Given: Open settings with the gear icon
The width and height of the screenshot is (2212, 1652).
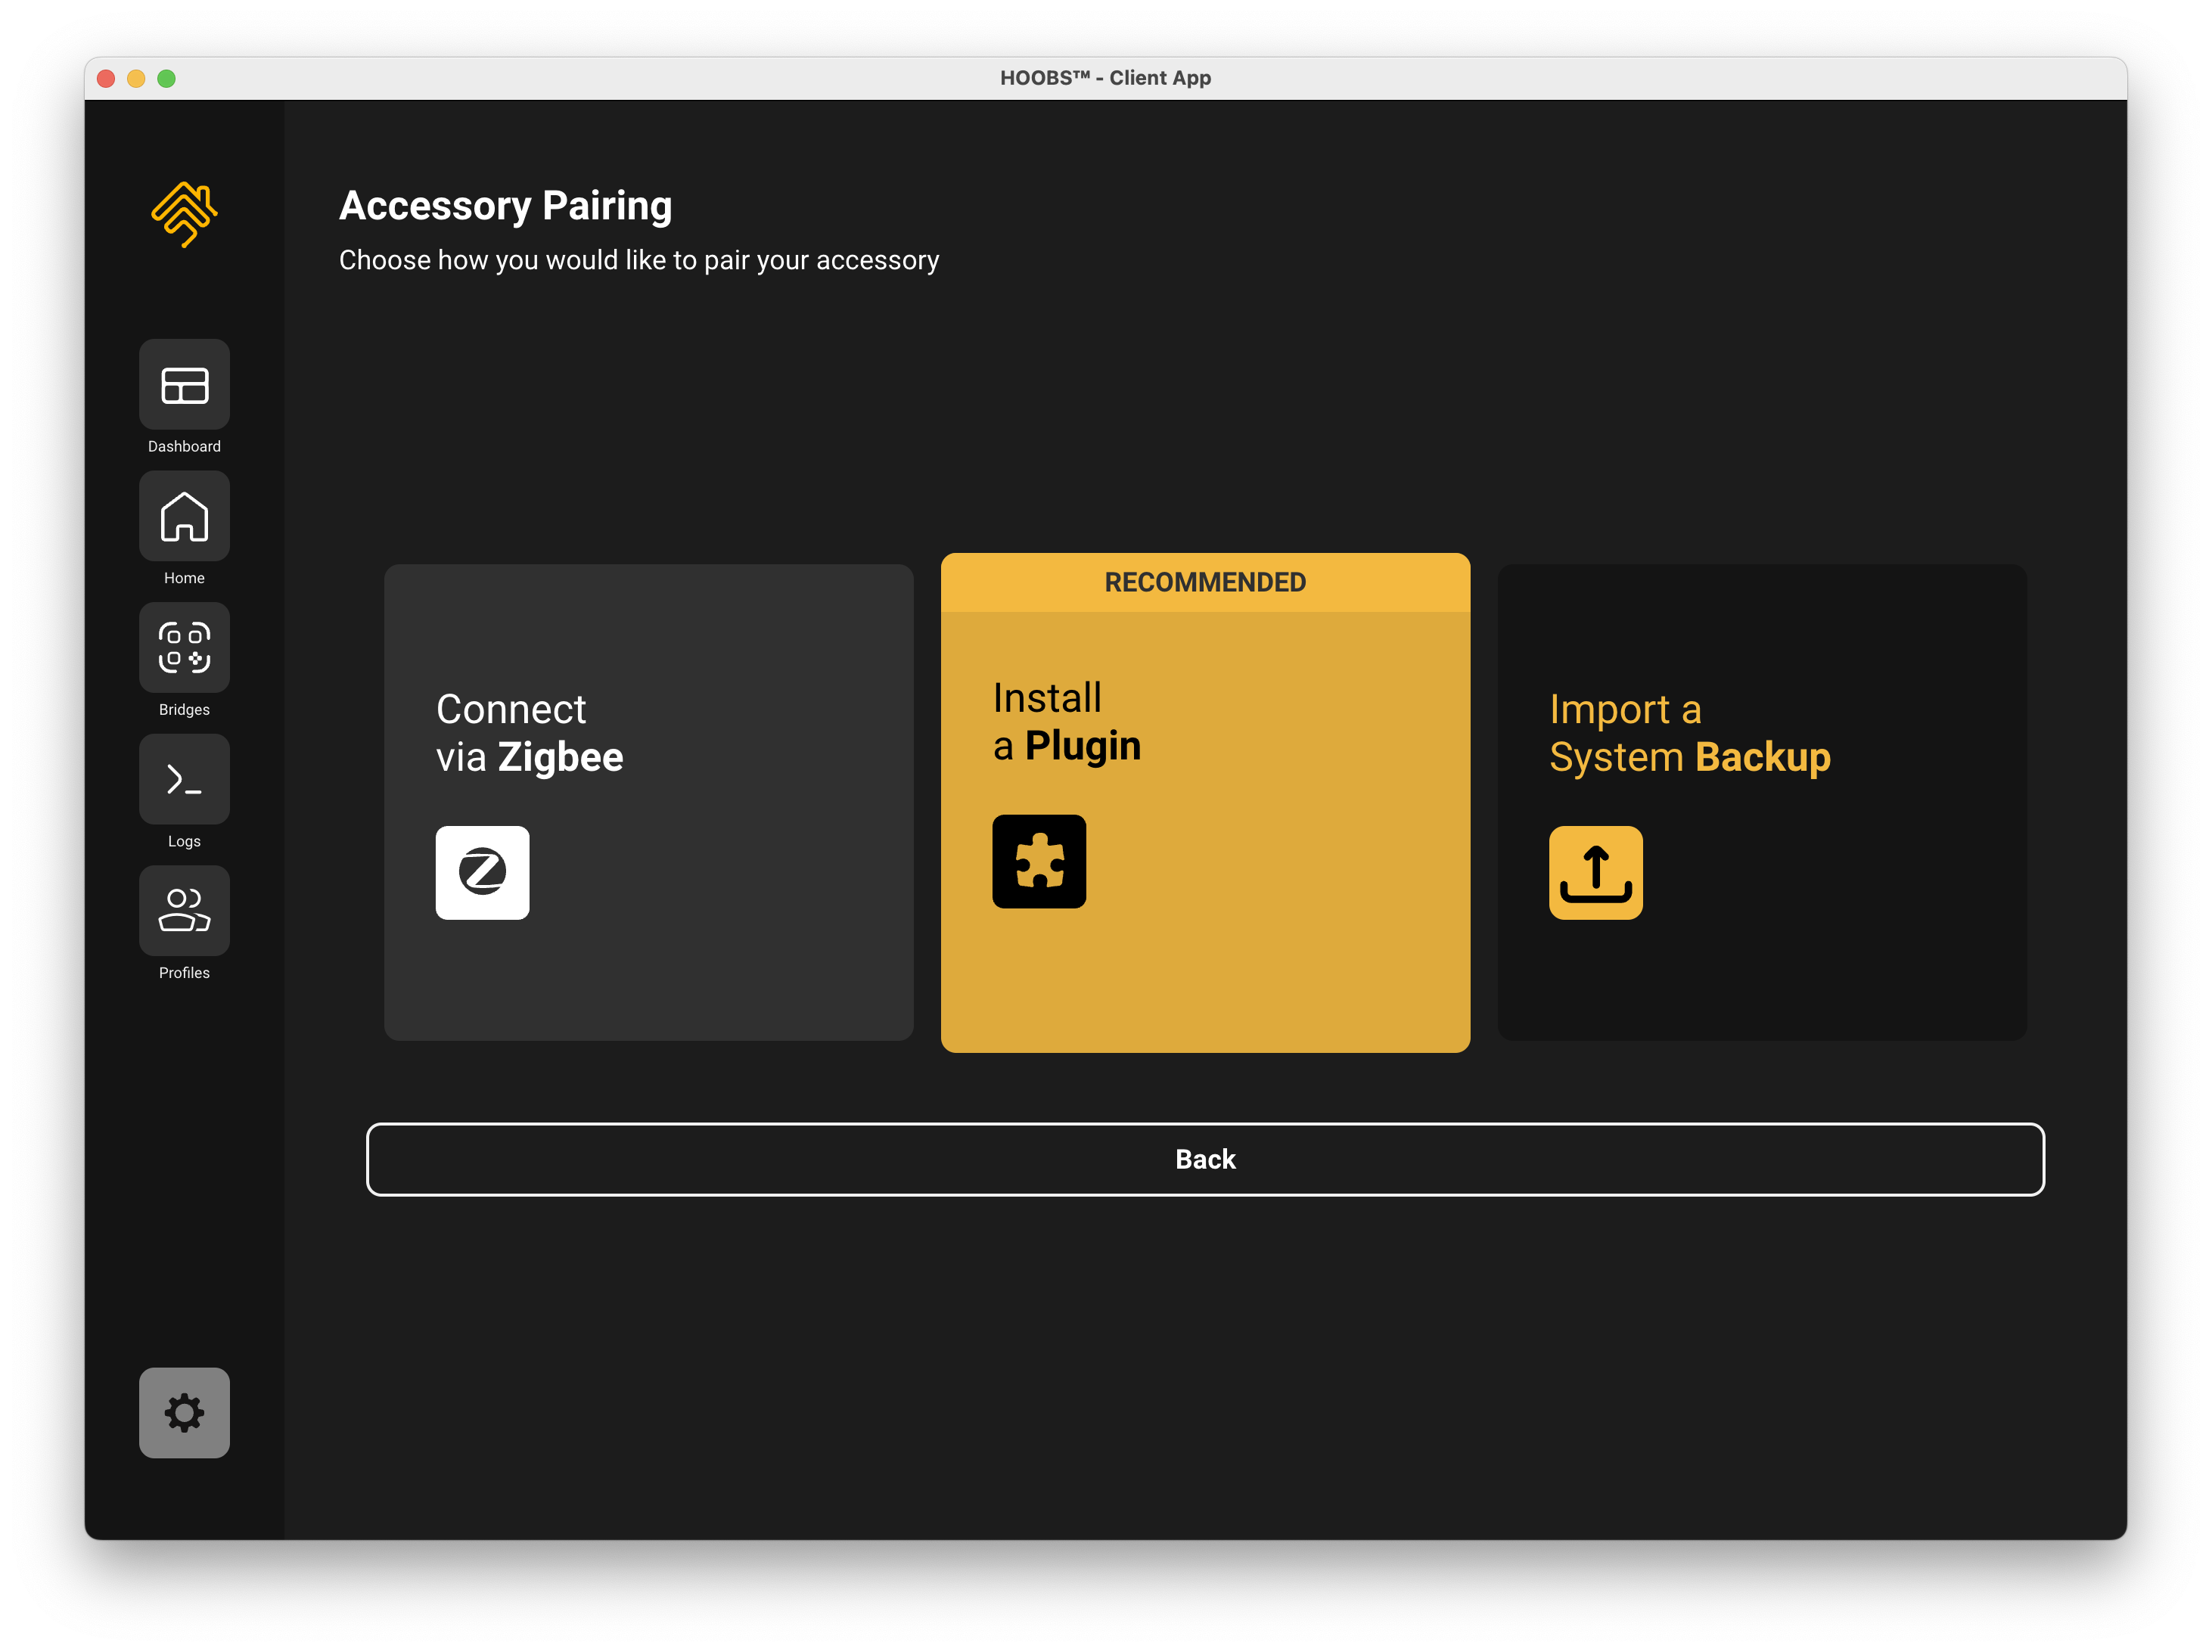Looking at the screenshot, I should tap(184, 1412).
